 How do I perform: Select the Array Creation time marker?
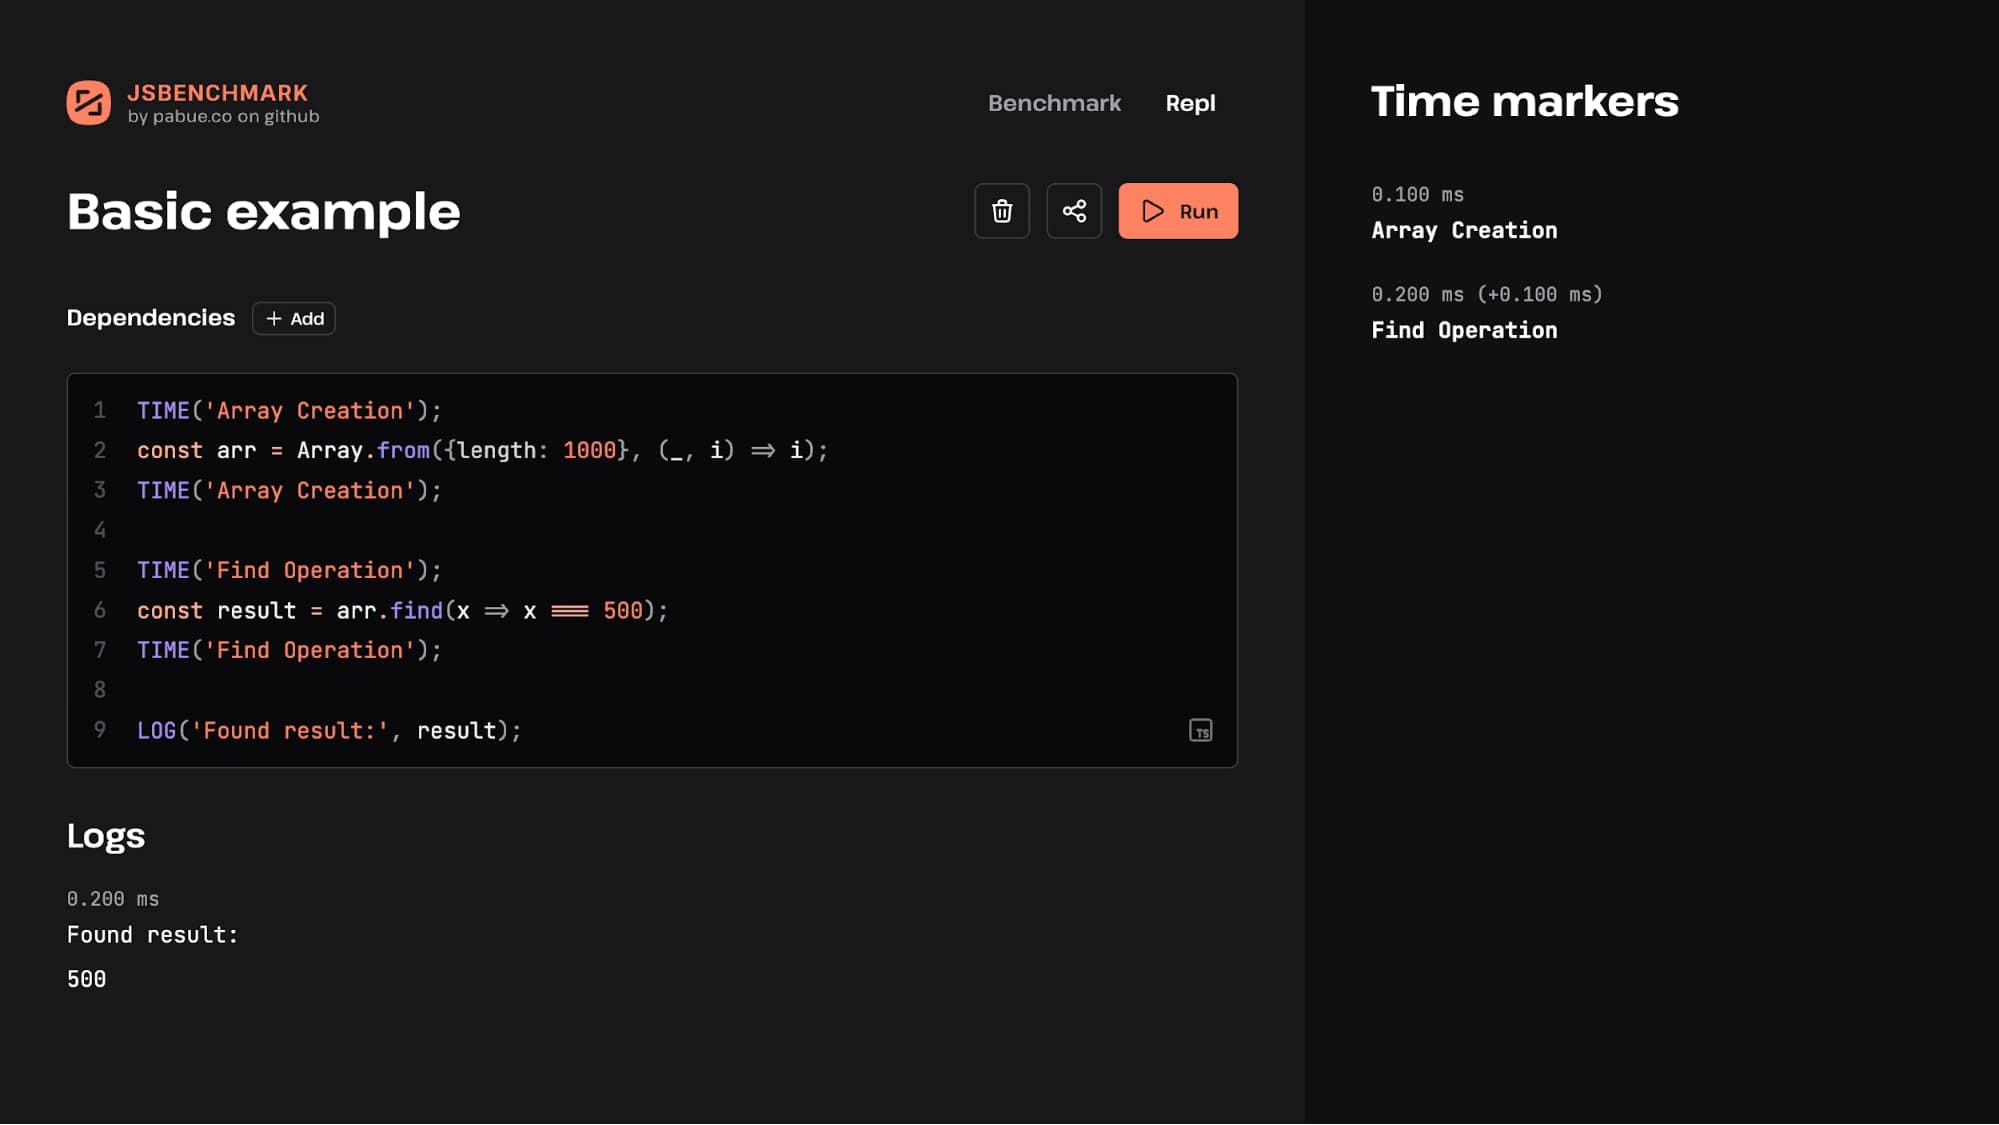[1464, 229]
